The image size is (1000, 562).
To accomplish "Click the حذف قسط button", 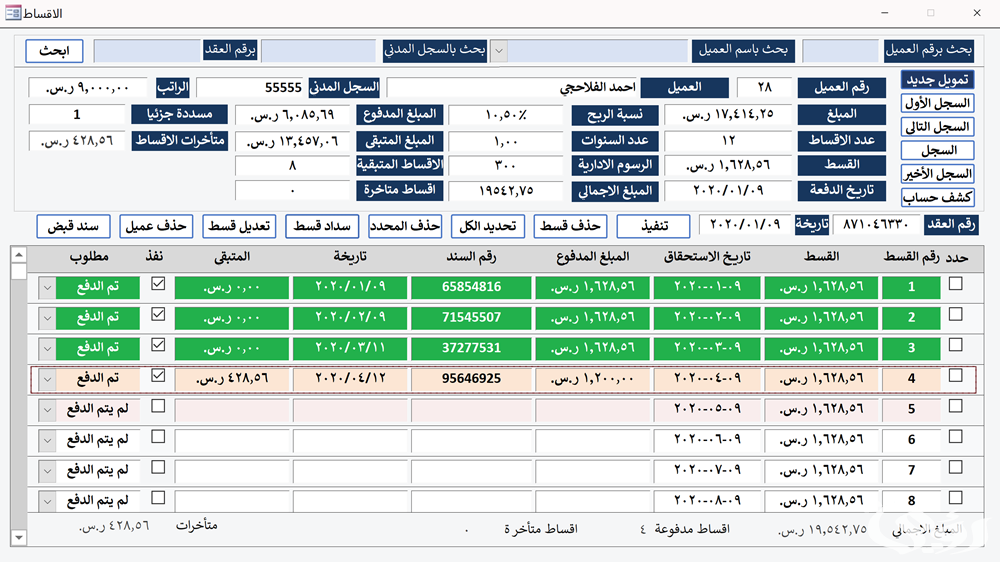I will click(x=571, y=226).
